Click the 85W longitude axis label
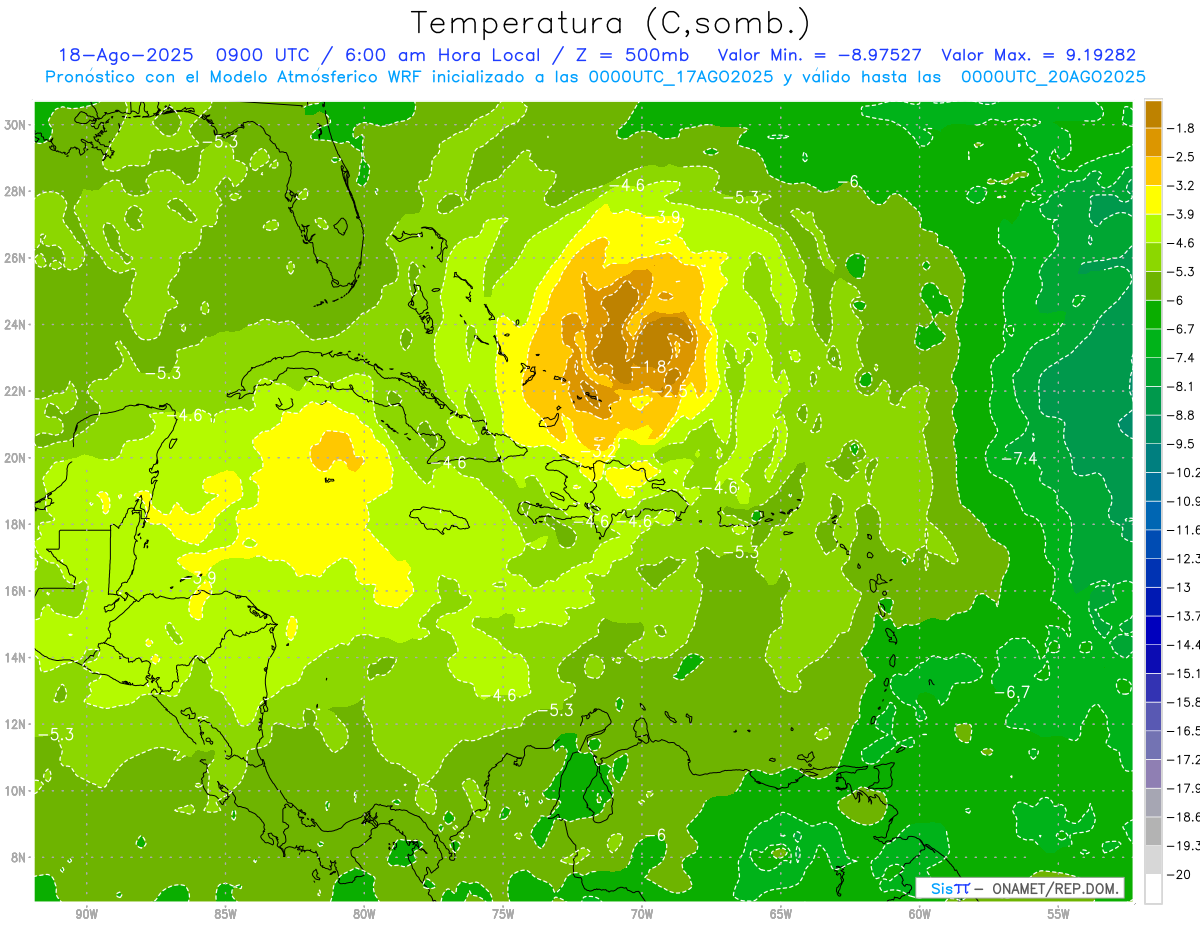 point(225,914)
